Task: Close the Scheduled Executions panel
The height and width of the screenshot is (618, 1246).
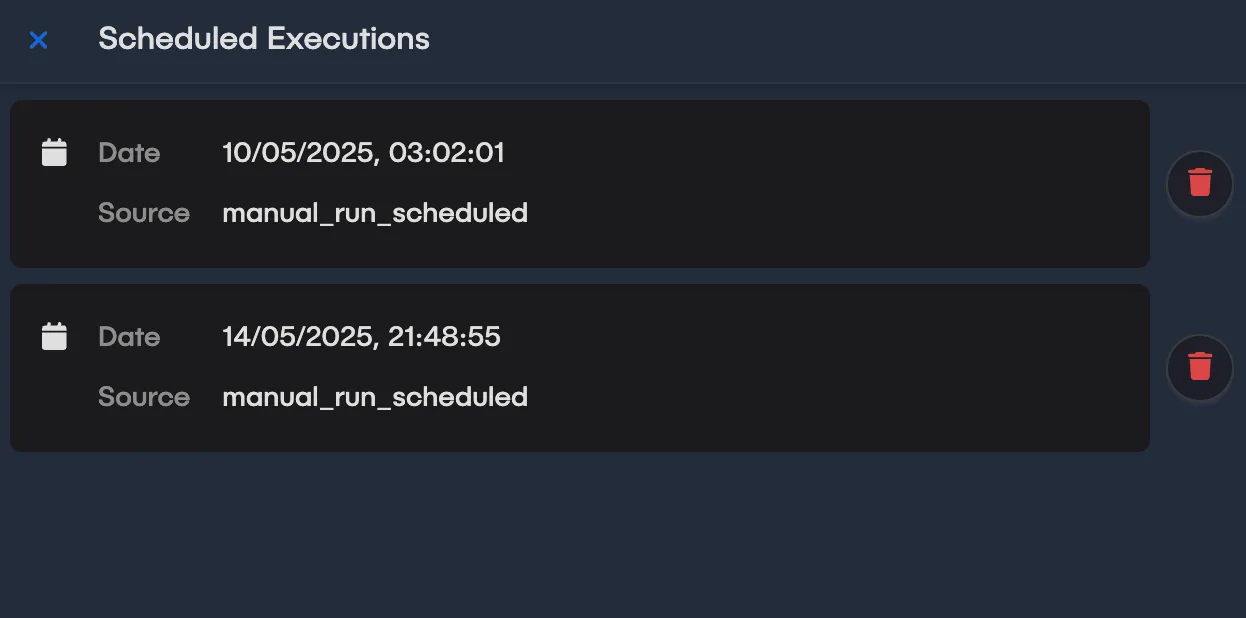Action: point(38,40)
